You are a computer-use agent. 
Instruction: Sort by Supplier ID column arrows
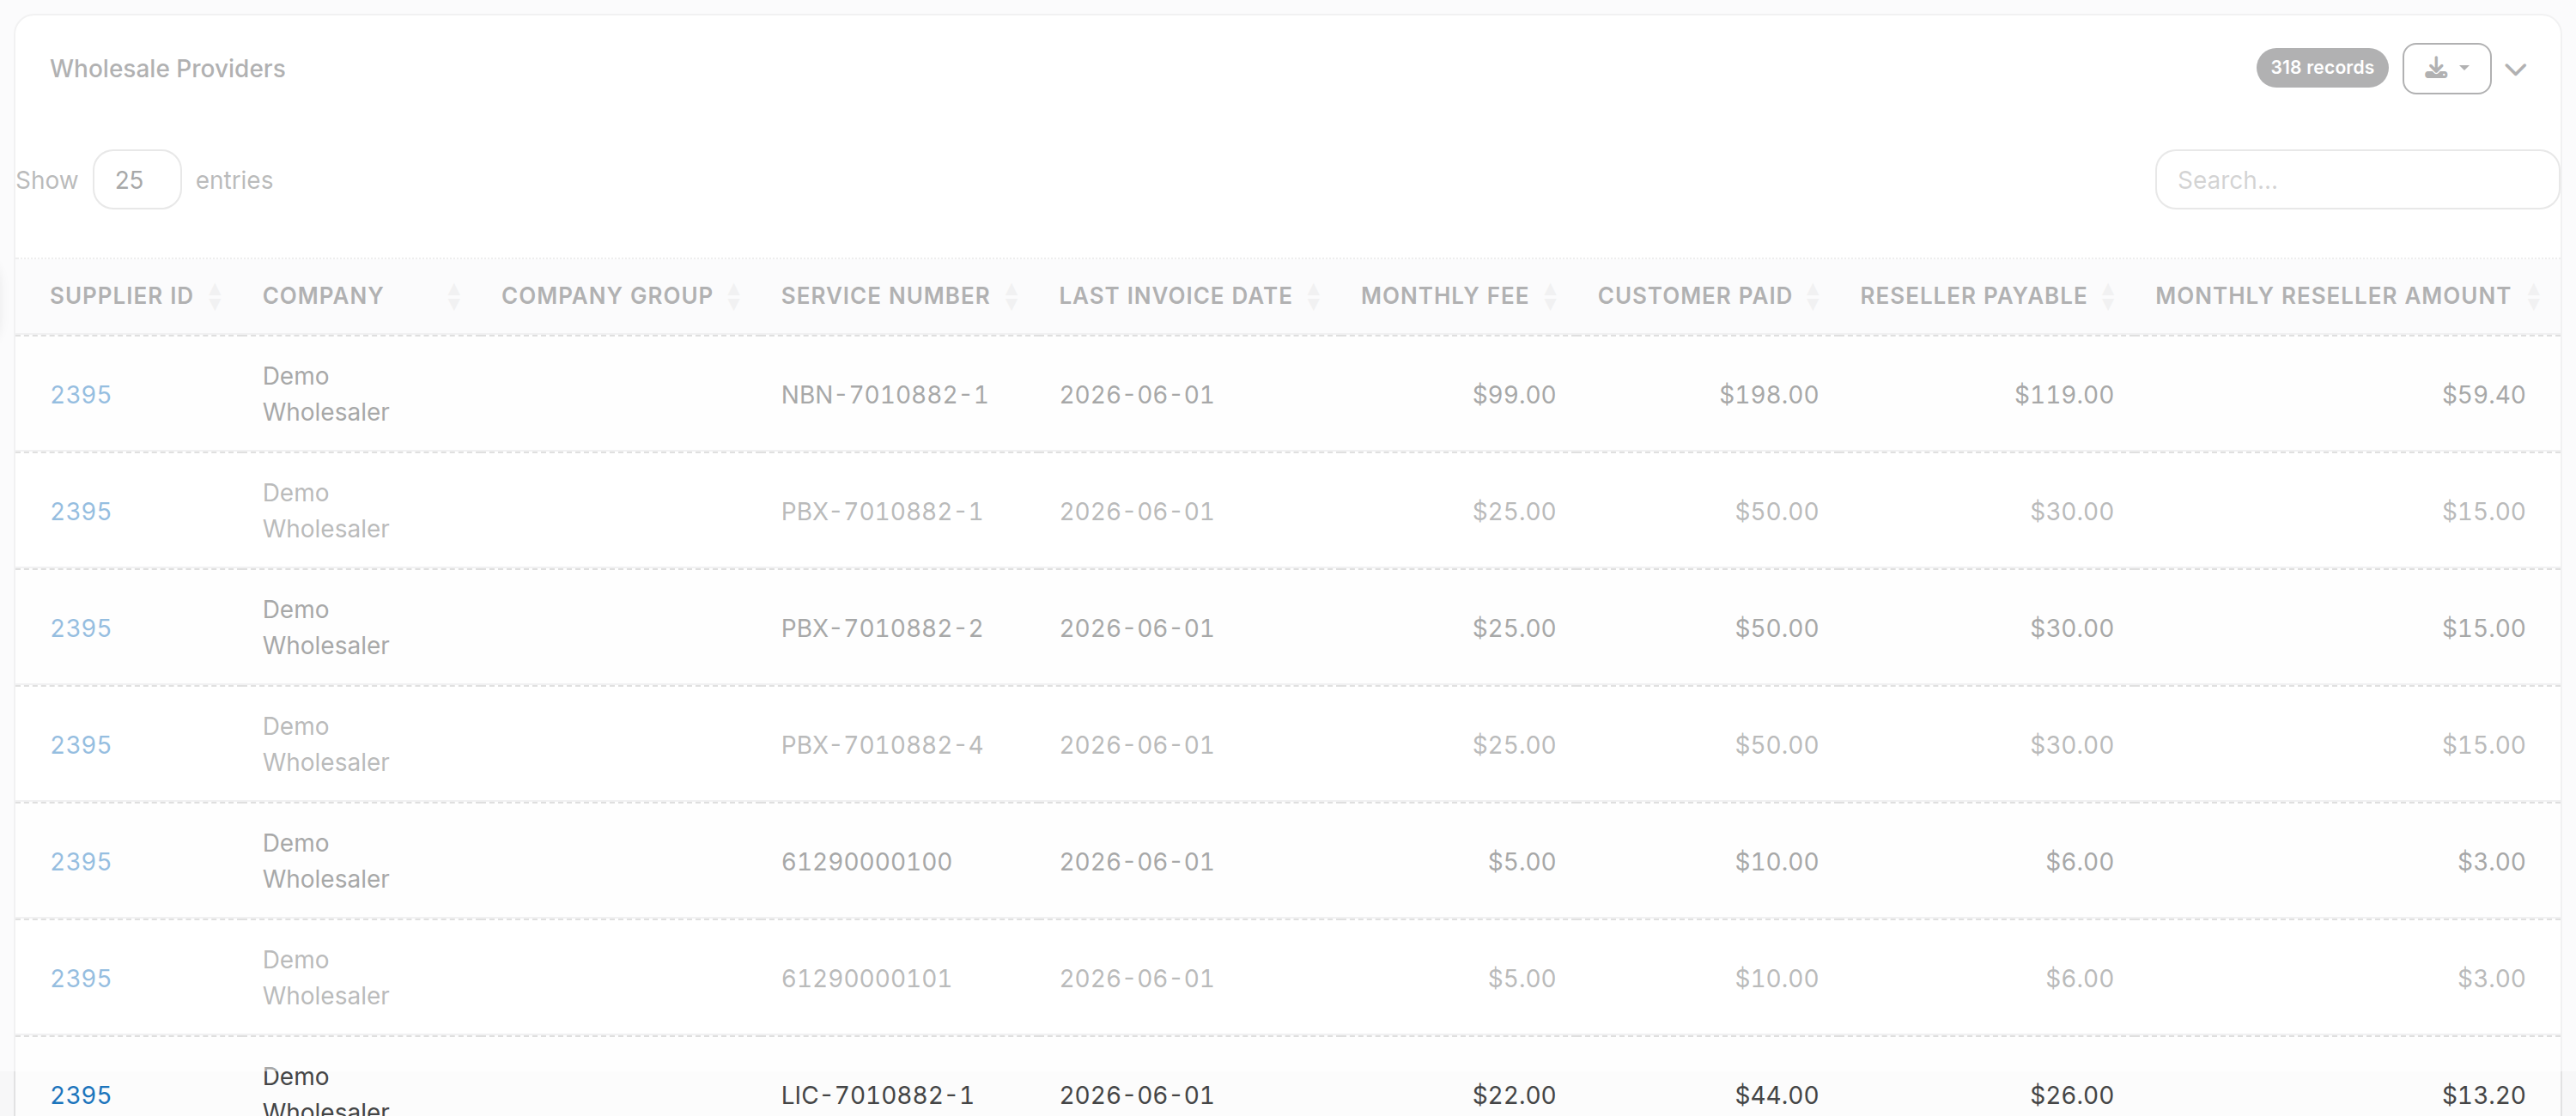[x=215, y=296]
